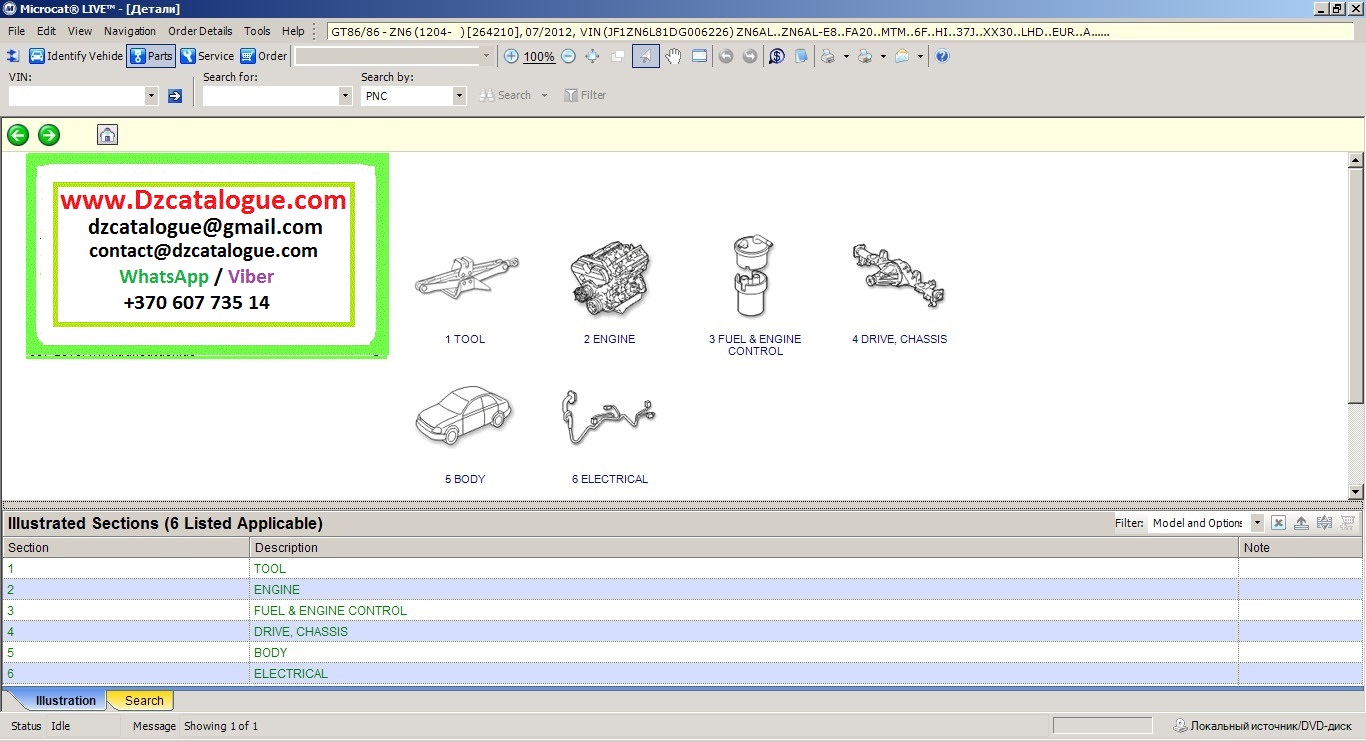Open the Service toolbar button
1366x742 pixels.
(x=207, y=56)
